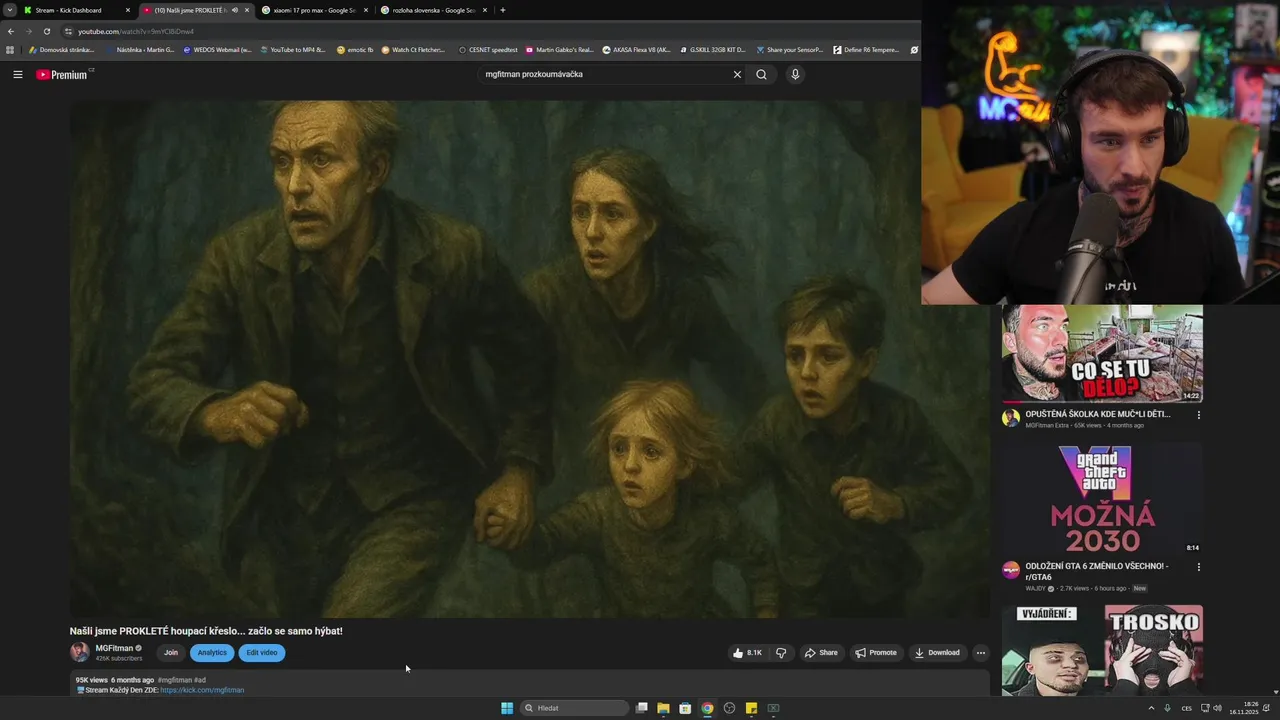Open options for ODLOŽENÍ GTA 6 video
The height and width of the screenshot is (720, 1280).
point(1198,567)
